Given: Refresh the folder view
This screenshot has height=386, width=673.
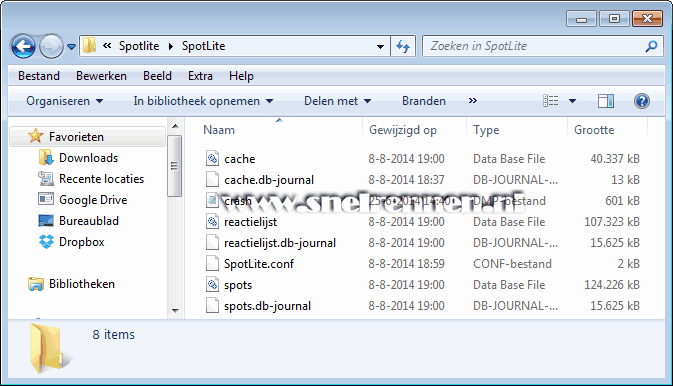Looking at the screenshot, I should coord(403,46).
